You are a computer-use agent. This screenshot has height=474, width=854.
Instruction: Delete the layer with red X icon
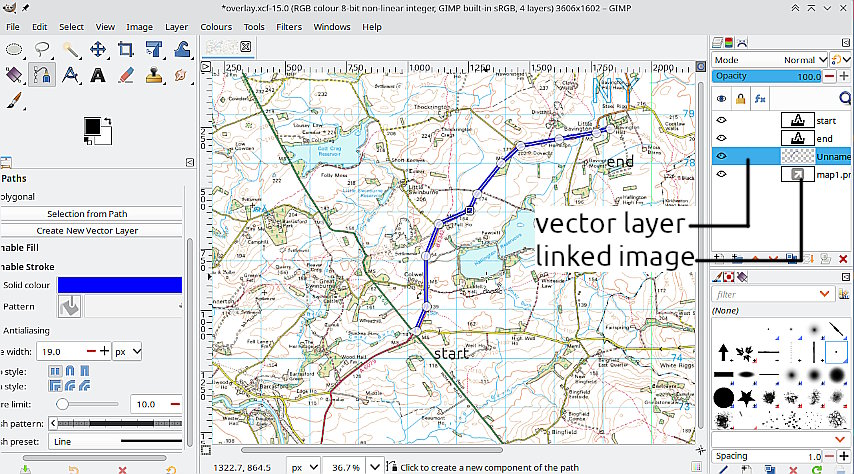843,259
